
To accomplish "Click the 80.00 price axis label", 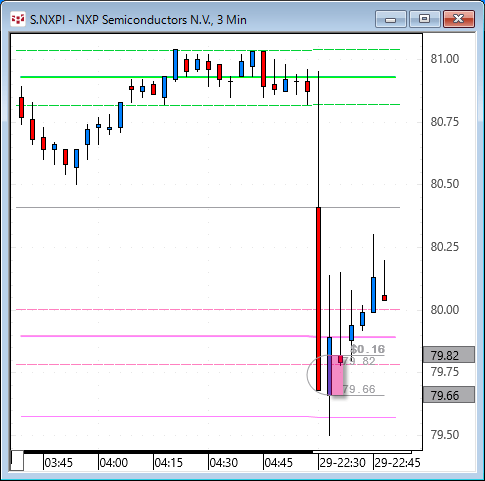I will [445, 310].
